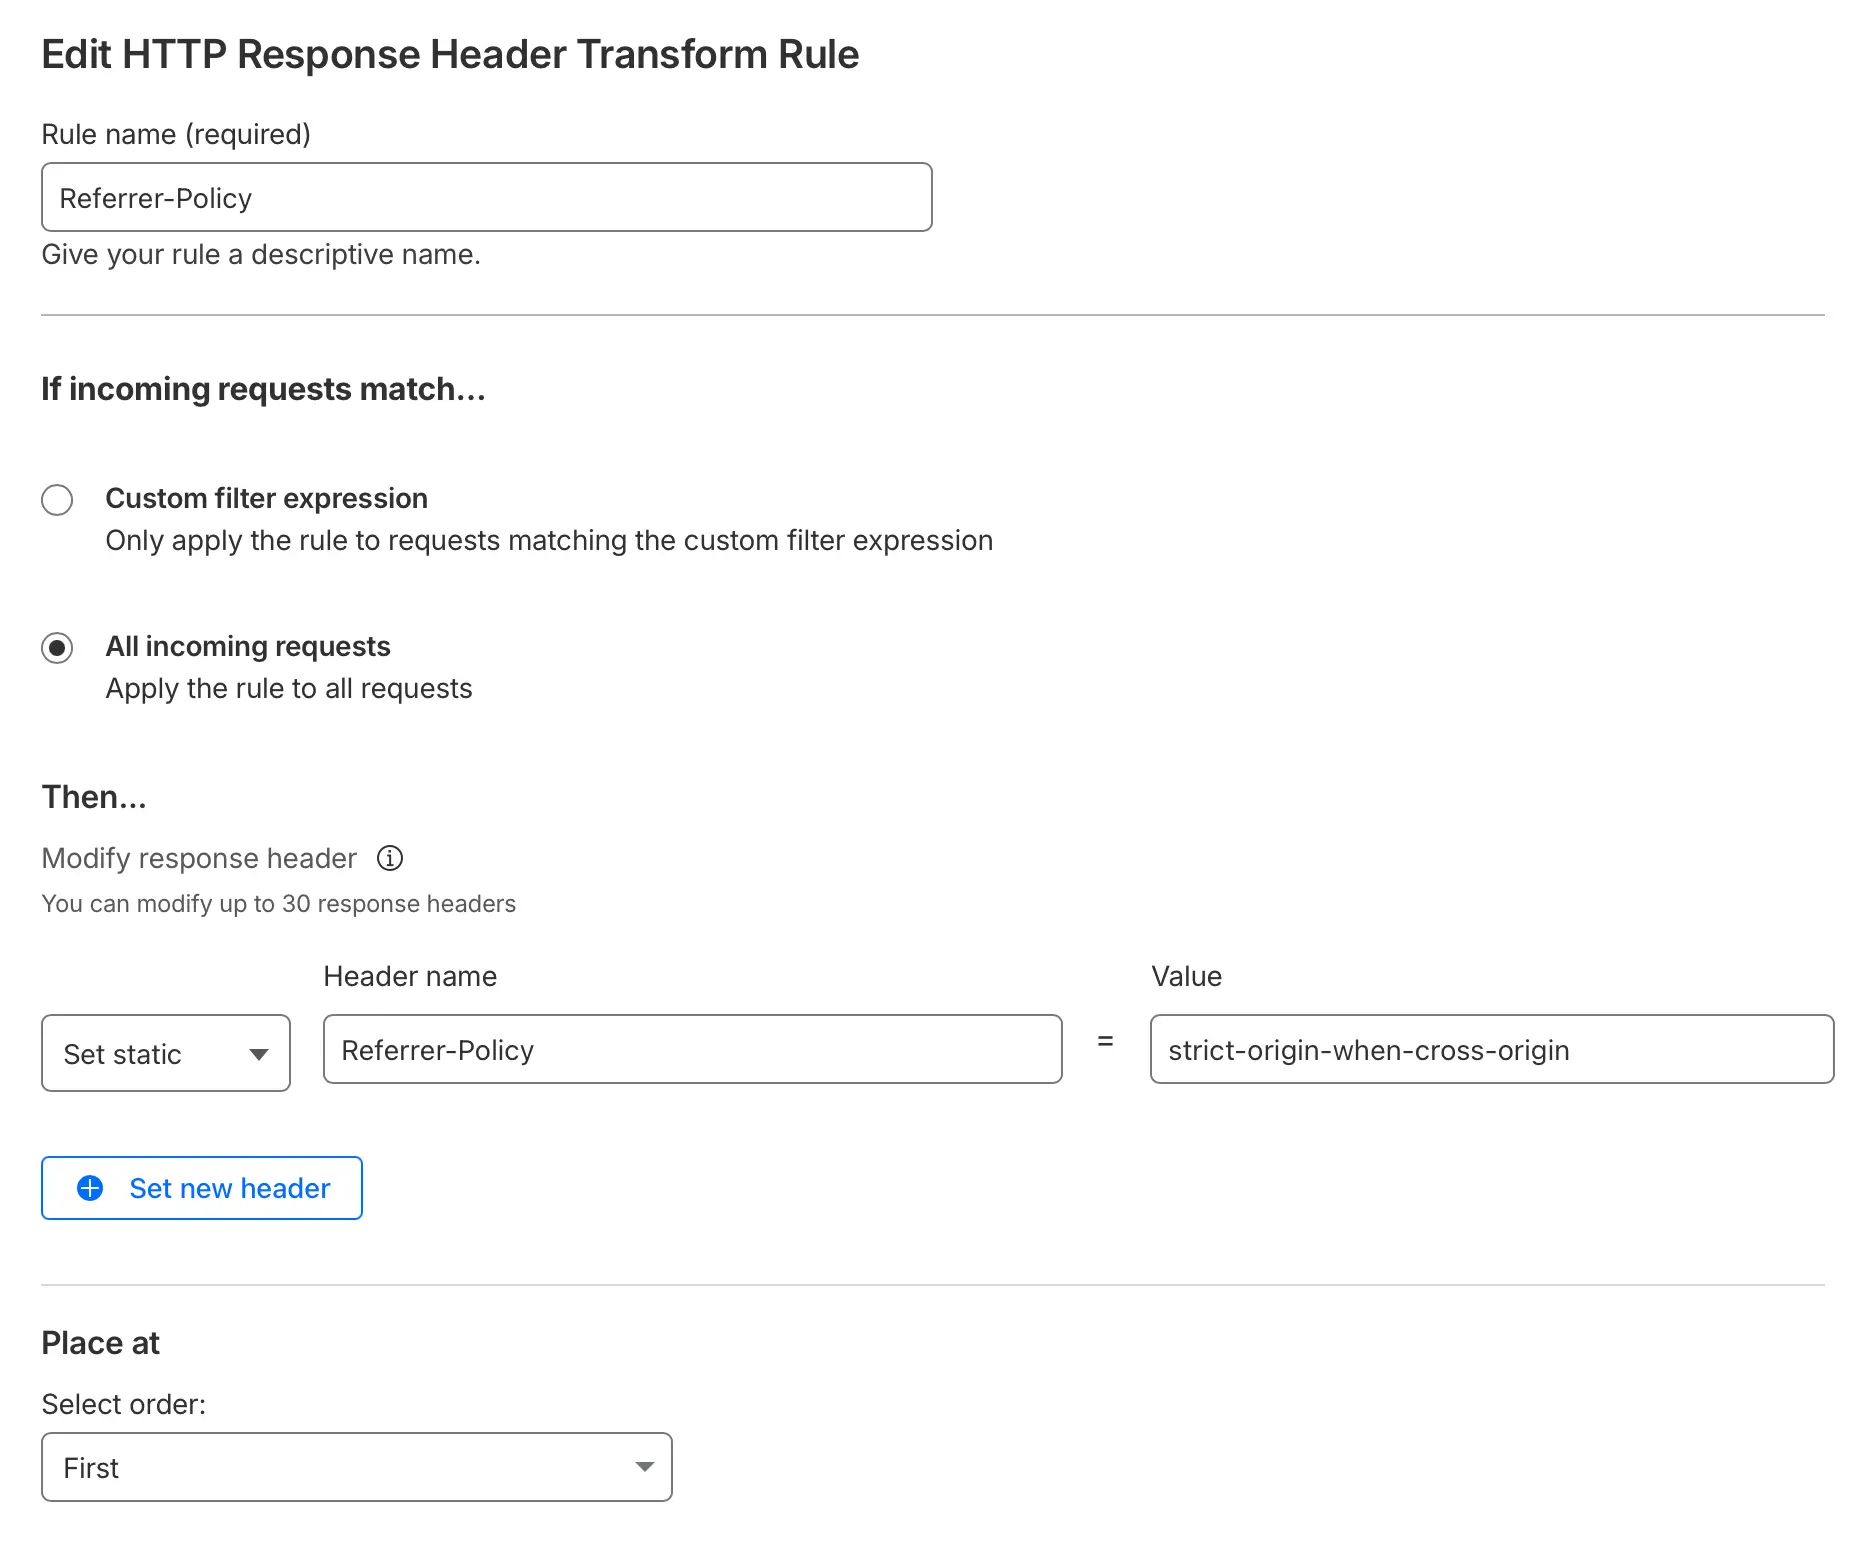The height and width of the screenshot is (1544, 1872).
Task: Click the blue plus icon in Set new header
Action: [90, 1188]
